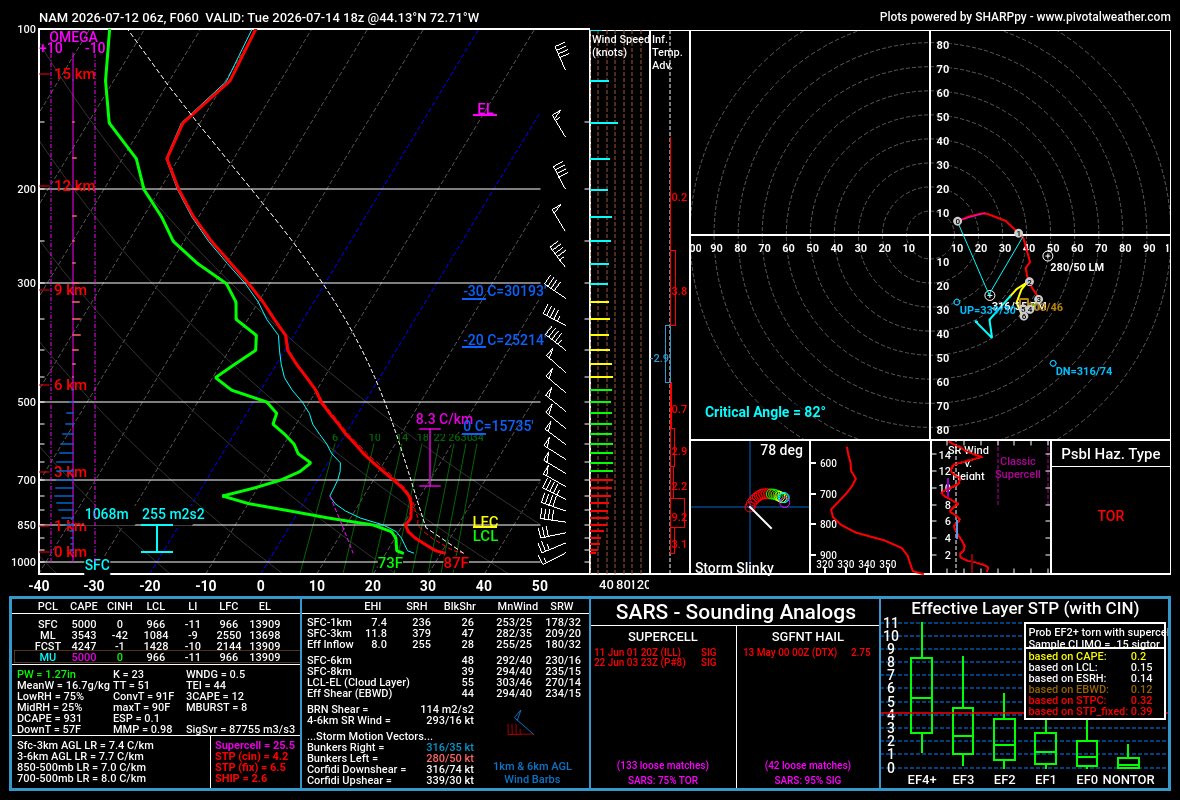The image size is (1180, 800).
Task: Click the SHIP = 2.6 value
Action: (x=242, y=778)
